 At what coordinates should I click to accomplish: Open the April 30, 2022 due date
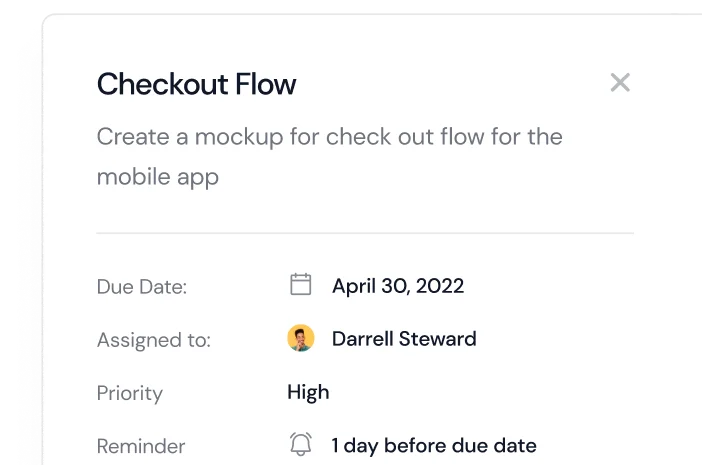click(x=397, y=286)
